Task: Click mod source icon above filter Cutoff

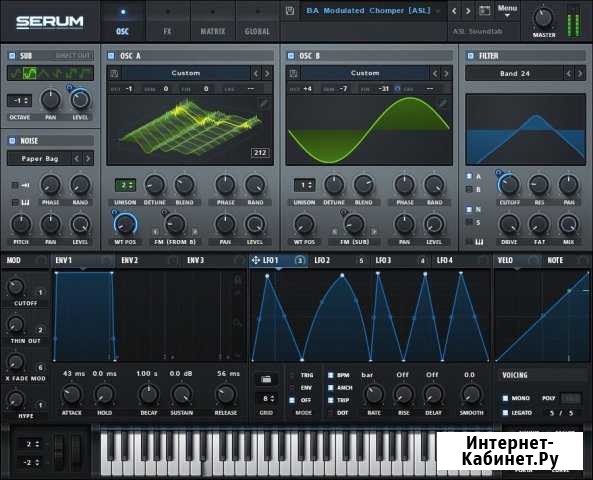Action: click(498, 173)
